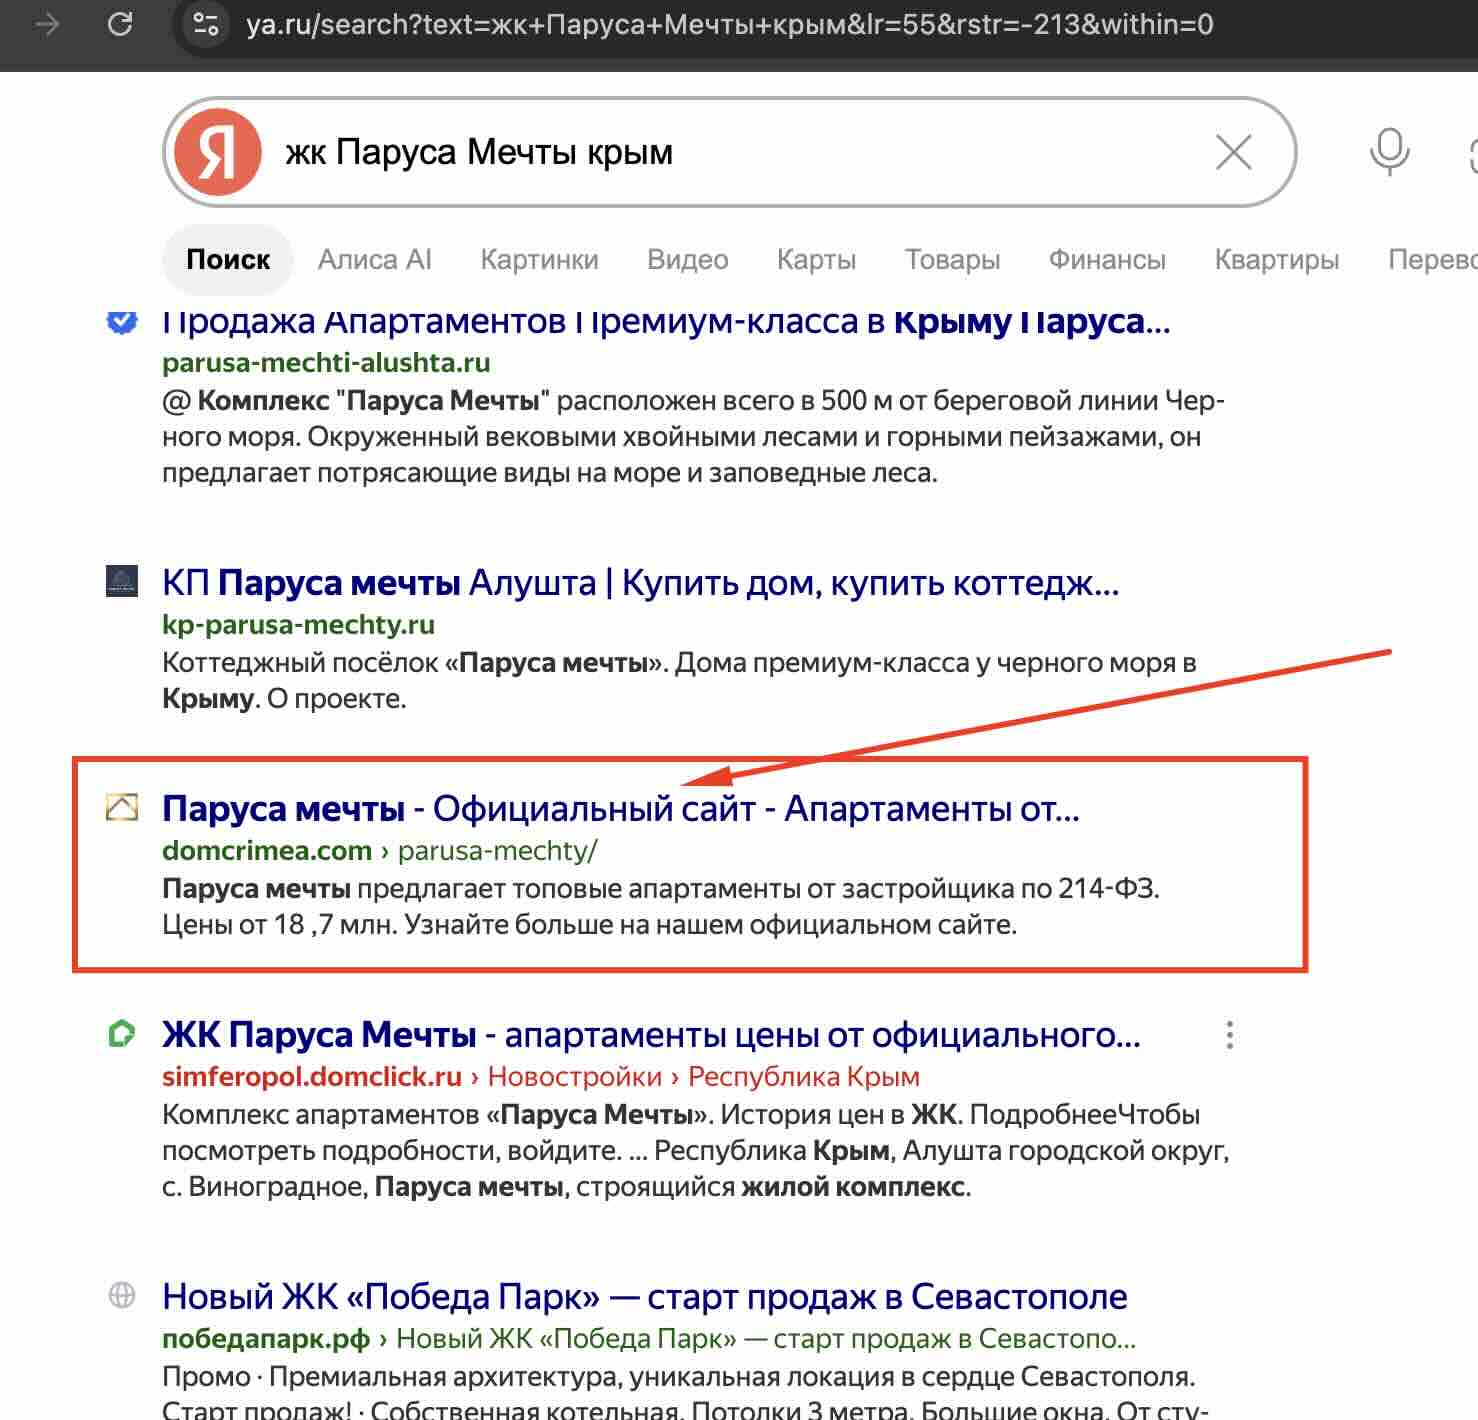Reload the page with refresh icon

pyautogui.click(x=120, y=24)
